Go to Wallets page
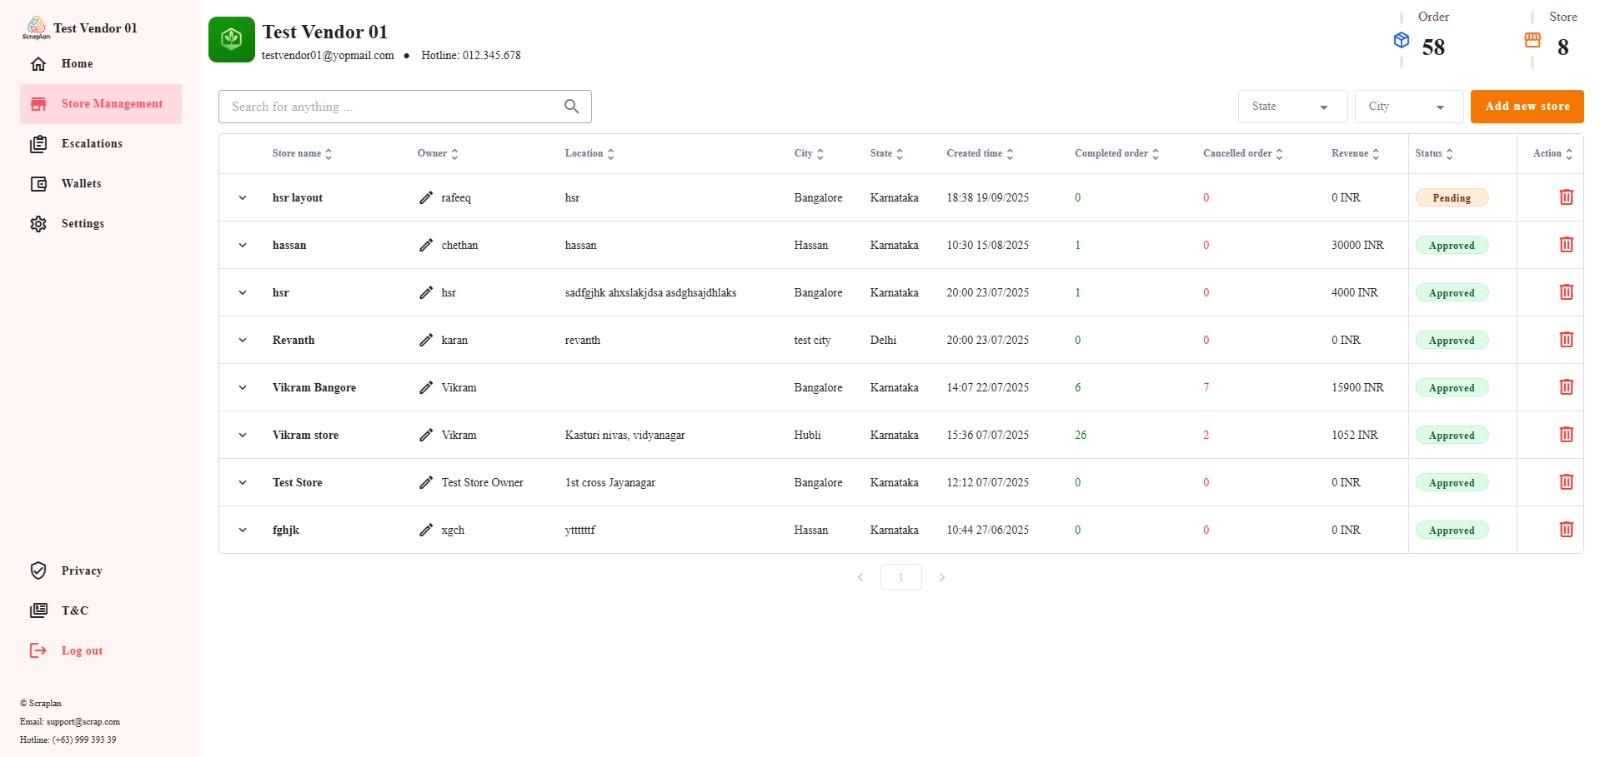 81,184
